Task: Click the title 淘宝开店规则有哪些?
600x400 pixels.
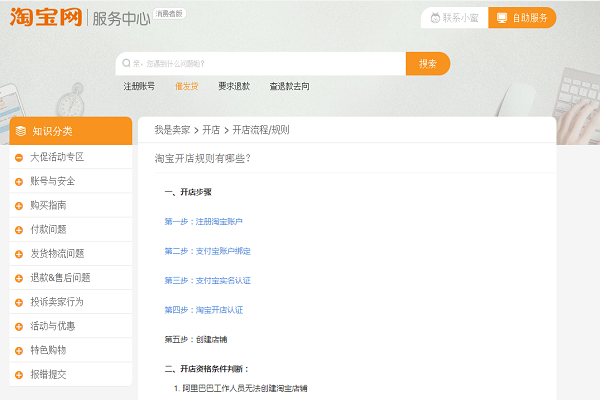Action: 202,158
